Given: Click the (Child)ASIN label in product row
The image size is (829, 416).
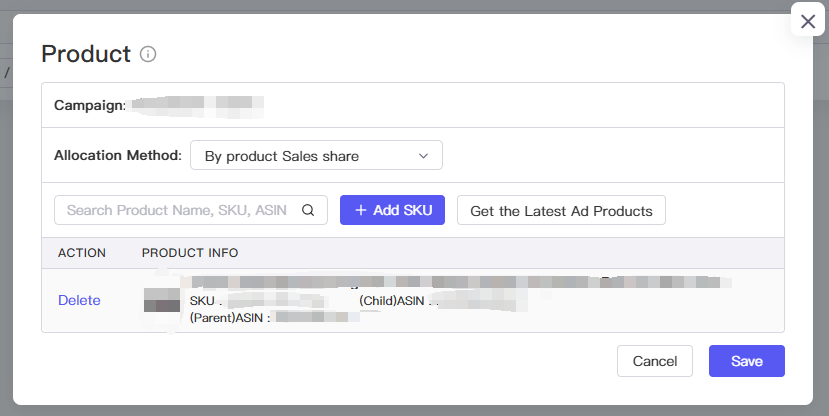Looking at the screenshot, I should coord(392,301).
